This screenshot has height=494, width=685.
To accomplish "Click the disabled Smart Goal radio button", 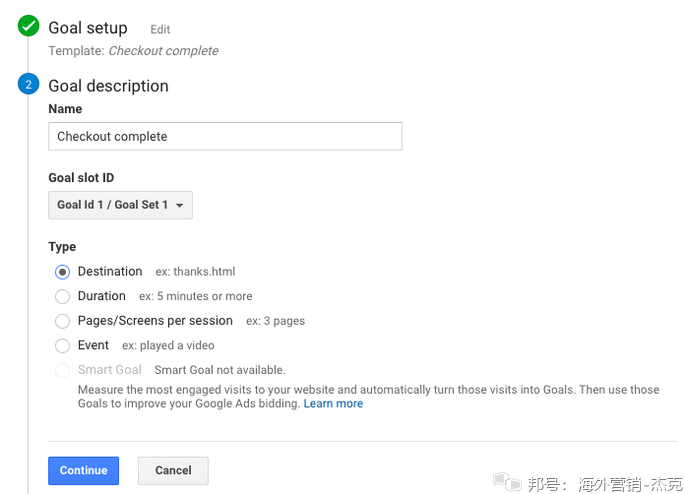I will coord(63,370).
